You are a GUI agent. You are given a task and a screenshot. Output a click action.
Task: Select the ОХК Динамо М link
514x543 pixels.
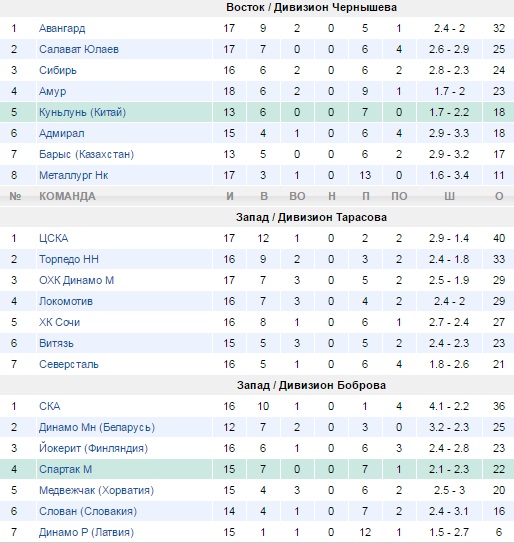pos(77,280)
